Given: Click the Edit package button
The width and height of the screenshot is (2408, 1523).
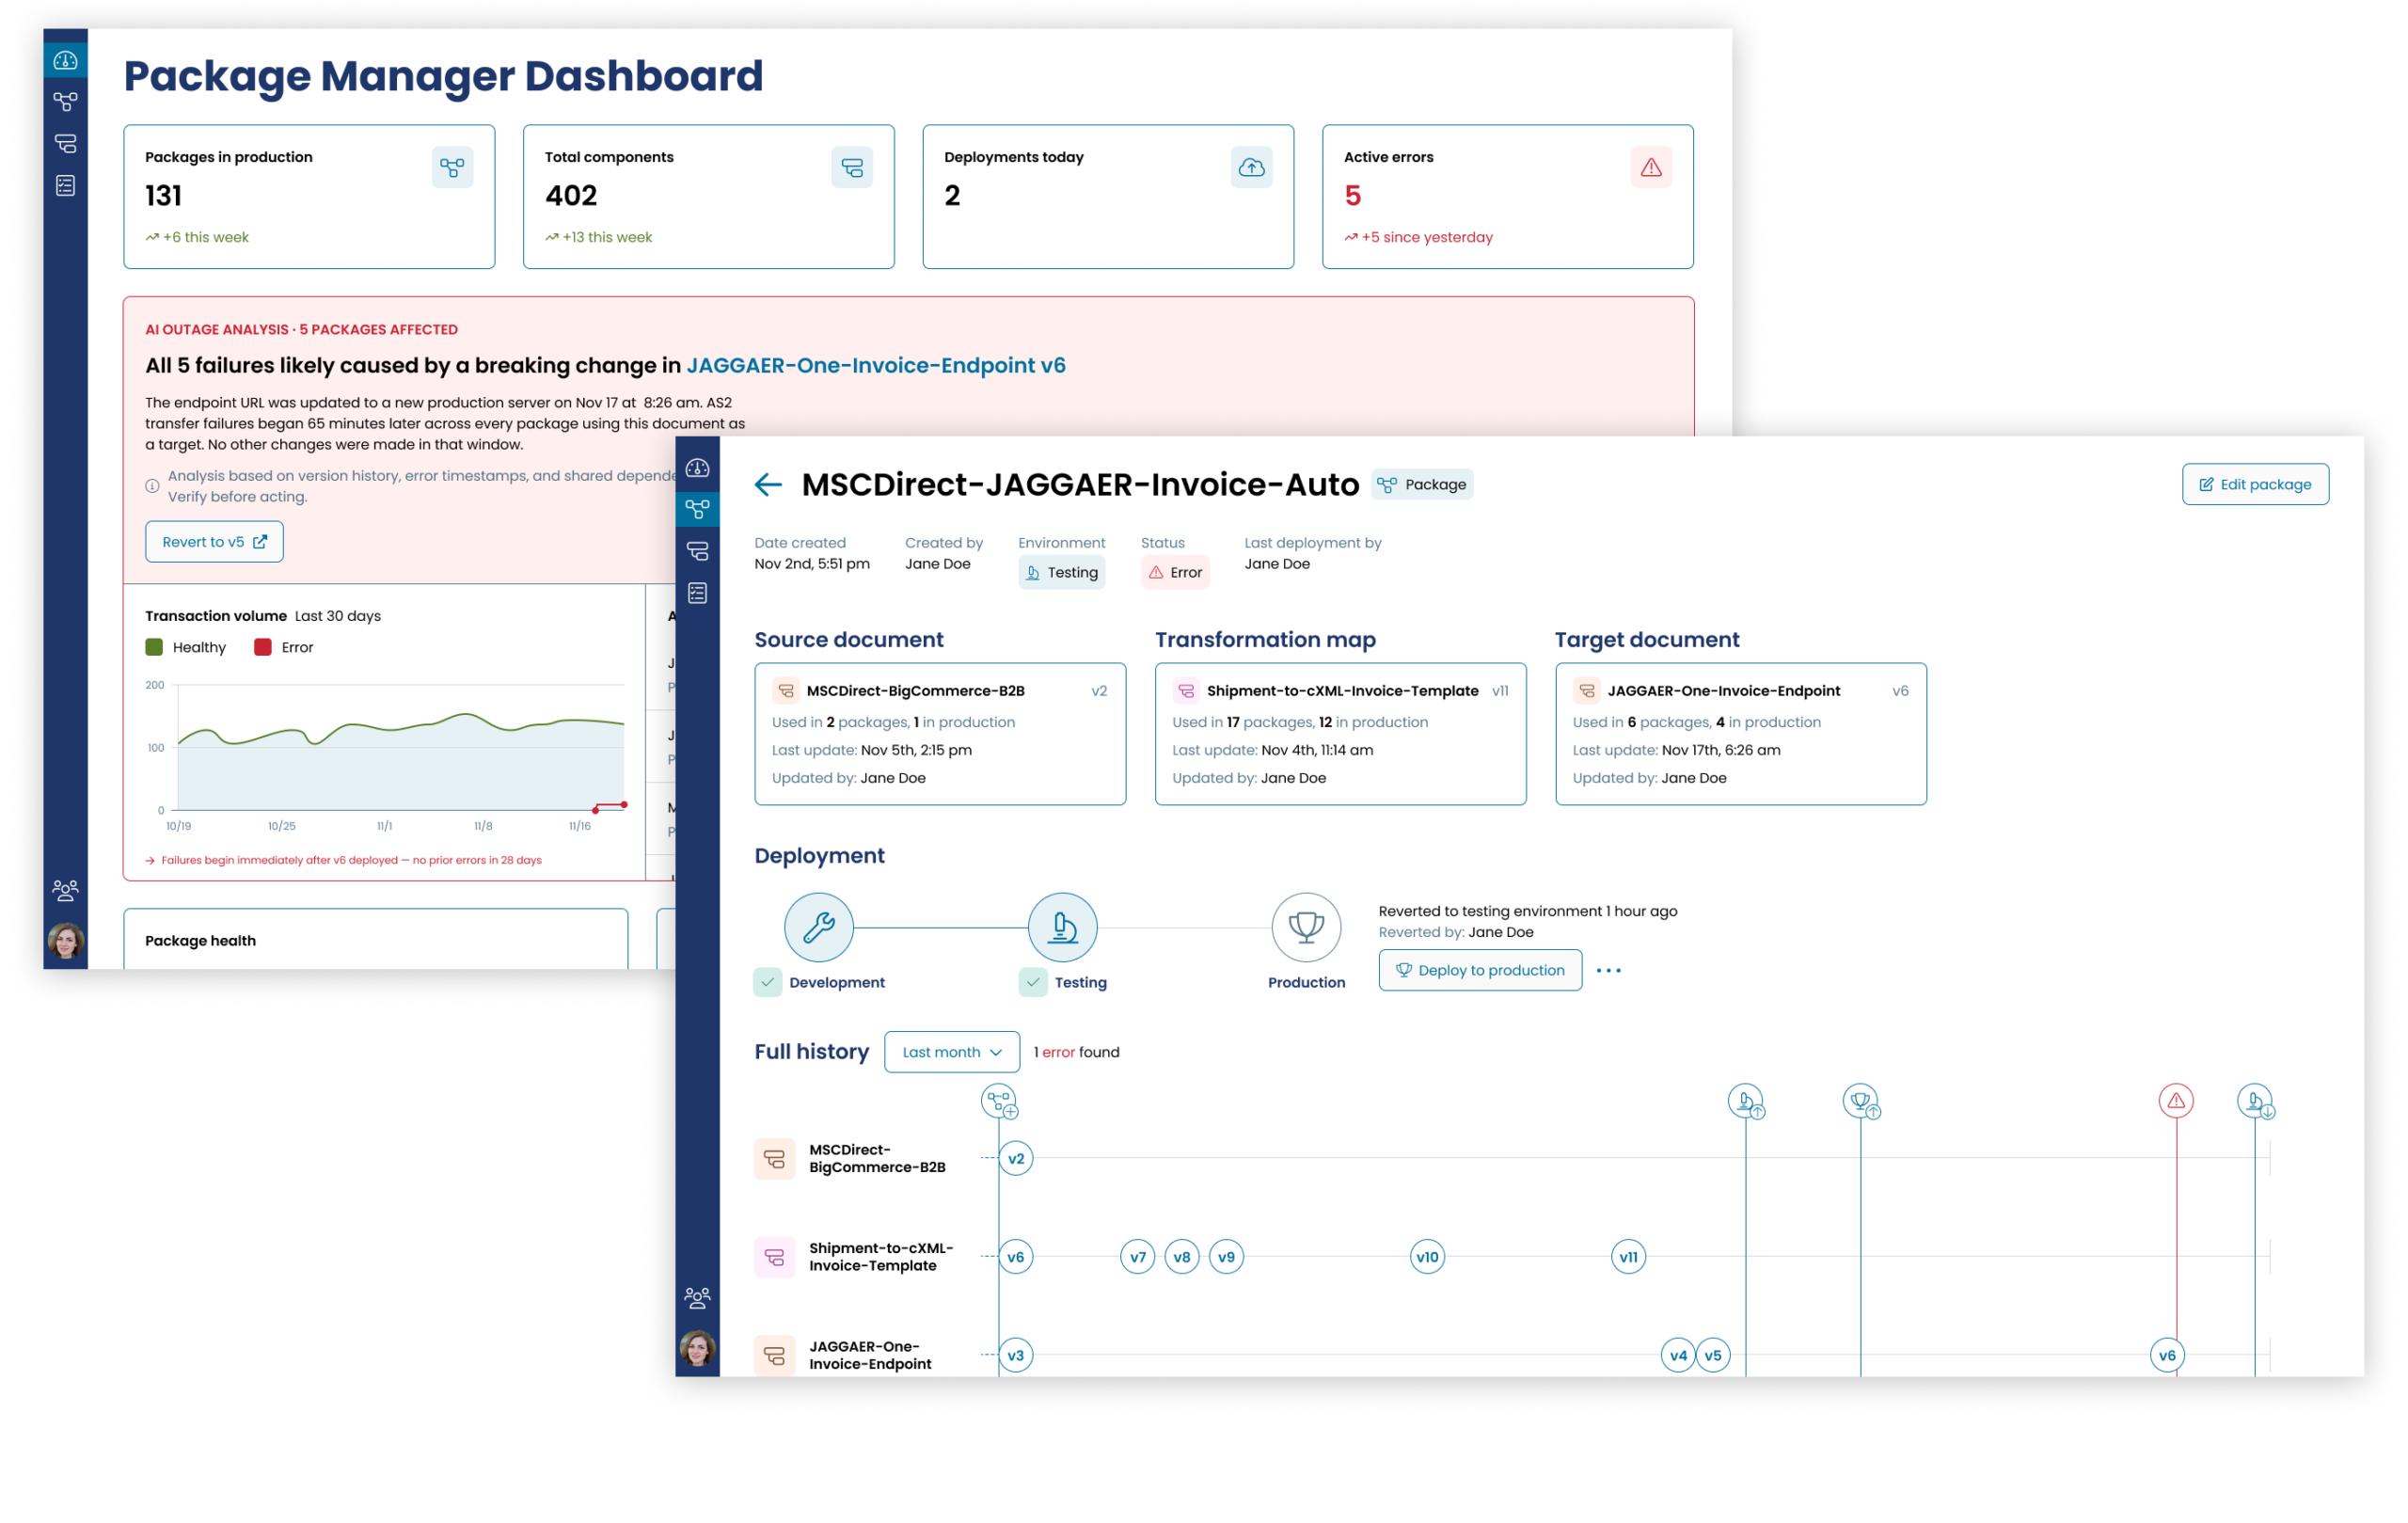Looking at the screenshot, I should click(x=2255, y=485).
